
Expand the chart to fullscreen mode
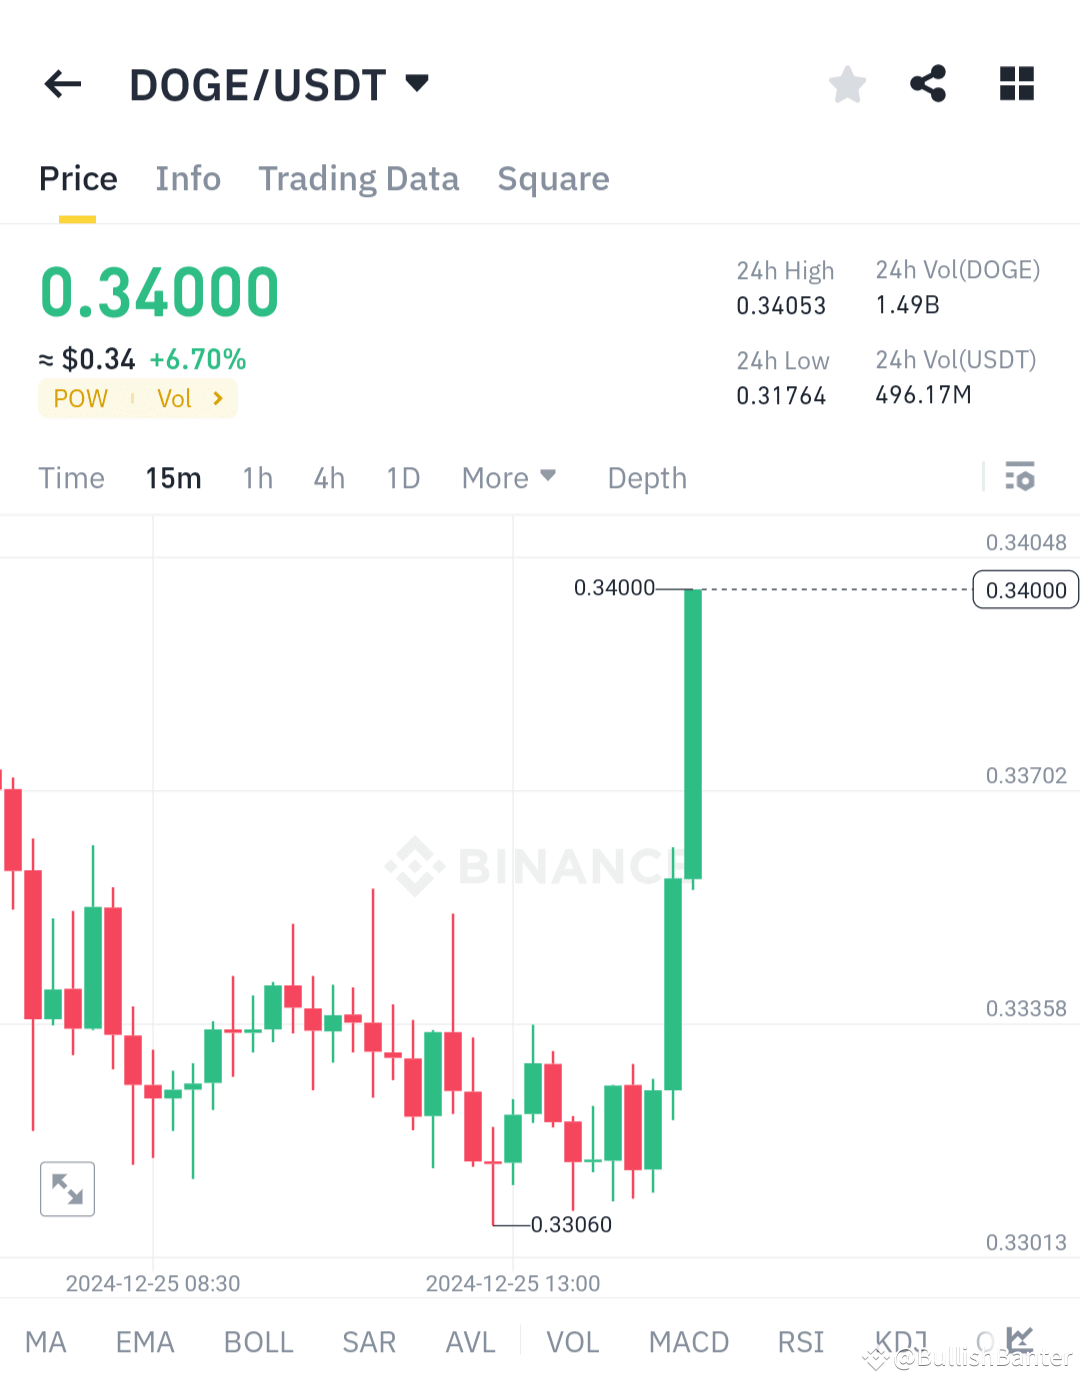point(67,1189)
